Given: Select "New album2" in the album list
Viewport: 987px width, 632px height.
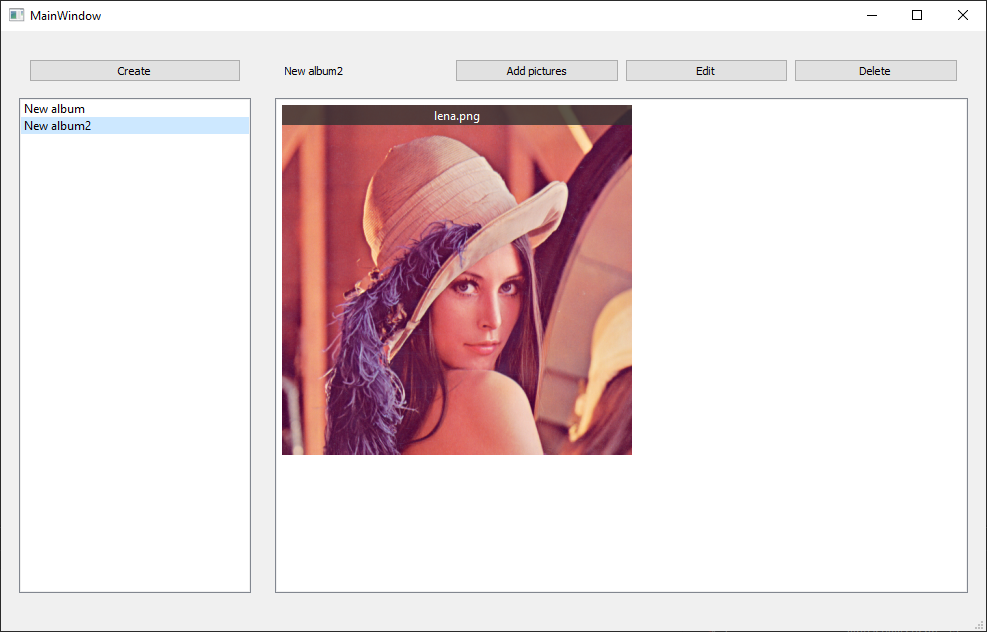Looking at the screenshot, I should (x=135, y=126).
